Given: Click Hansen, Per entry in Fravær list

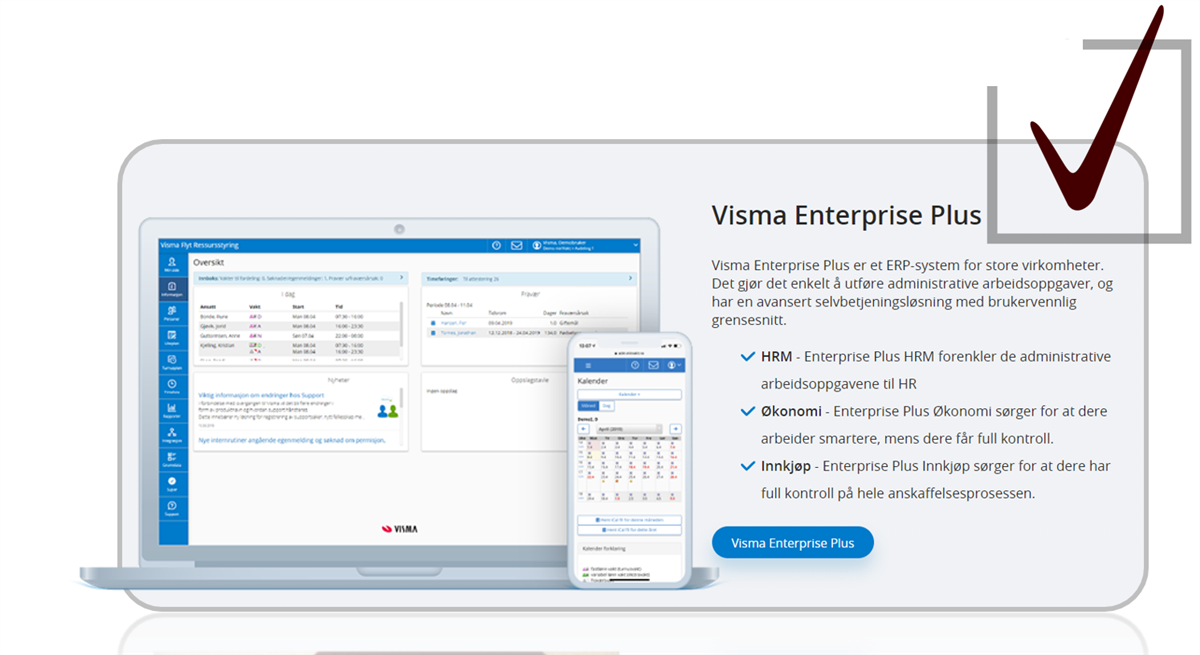Looking at the screenshot, I should click(453, 323).
